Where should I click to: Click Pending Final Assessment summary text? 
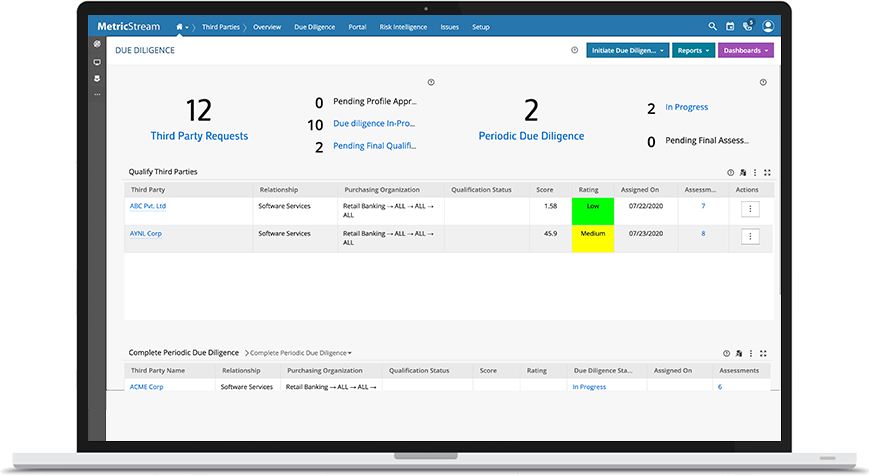coord(707,140)
